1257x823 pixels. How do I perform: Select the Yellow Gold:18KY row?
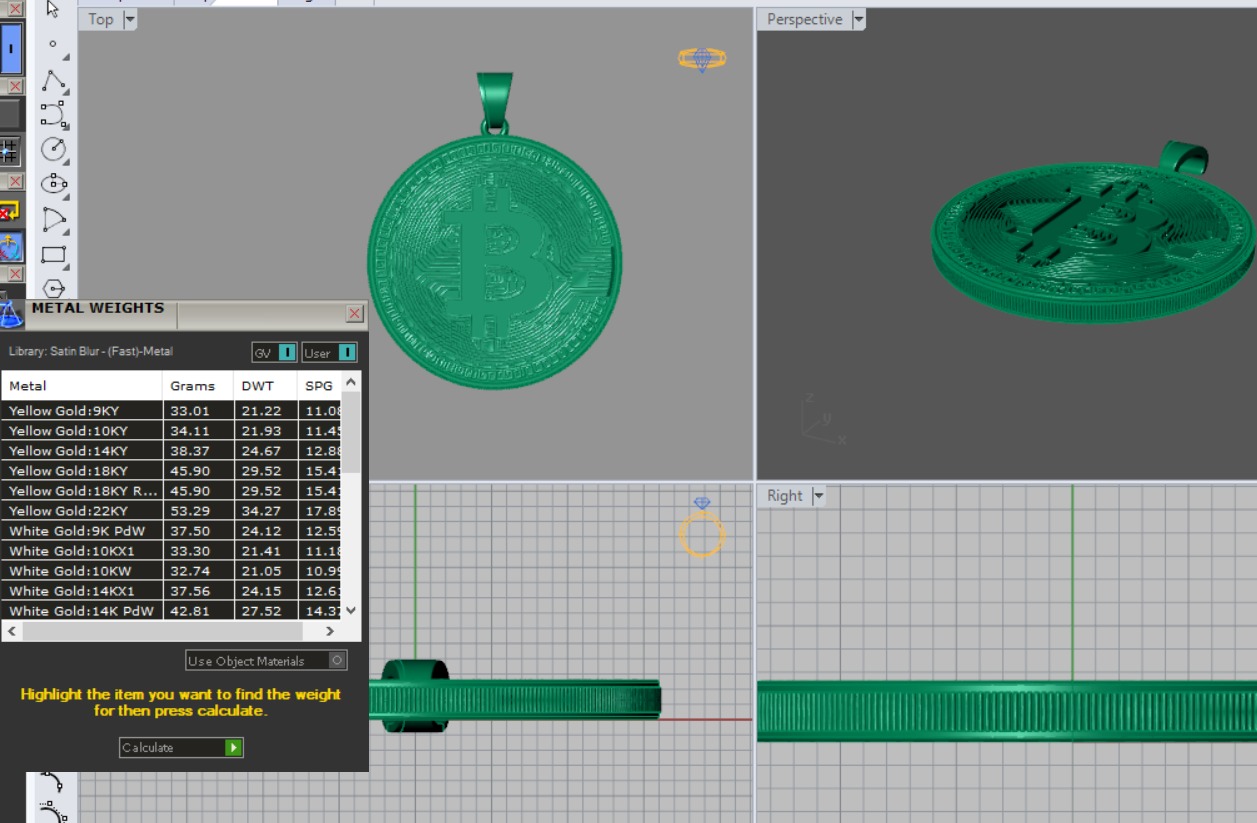tap(171, 471)
